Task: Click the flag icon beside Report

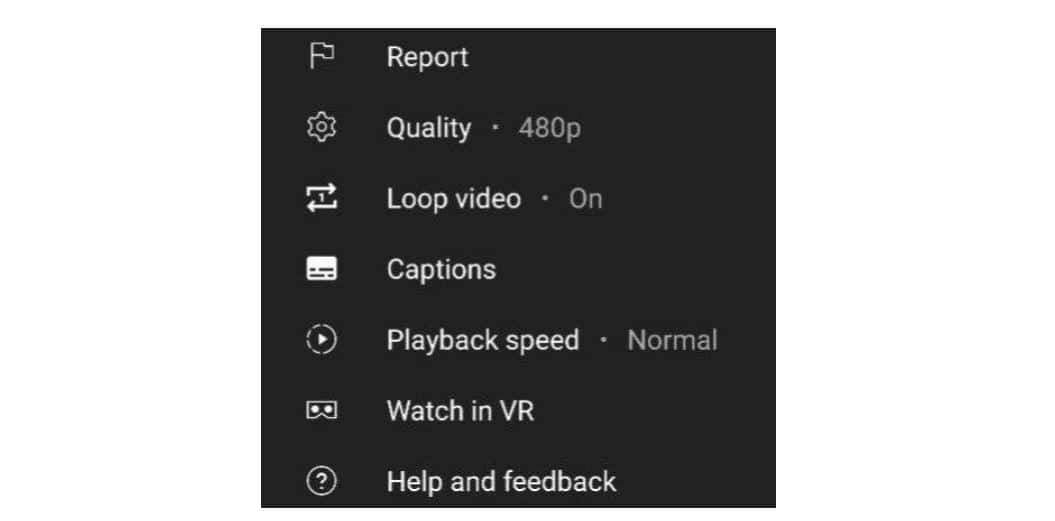Action: 321,57
